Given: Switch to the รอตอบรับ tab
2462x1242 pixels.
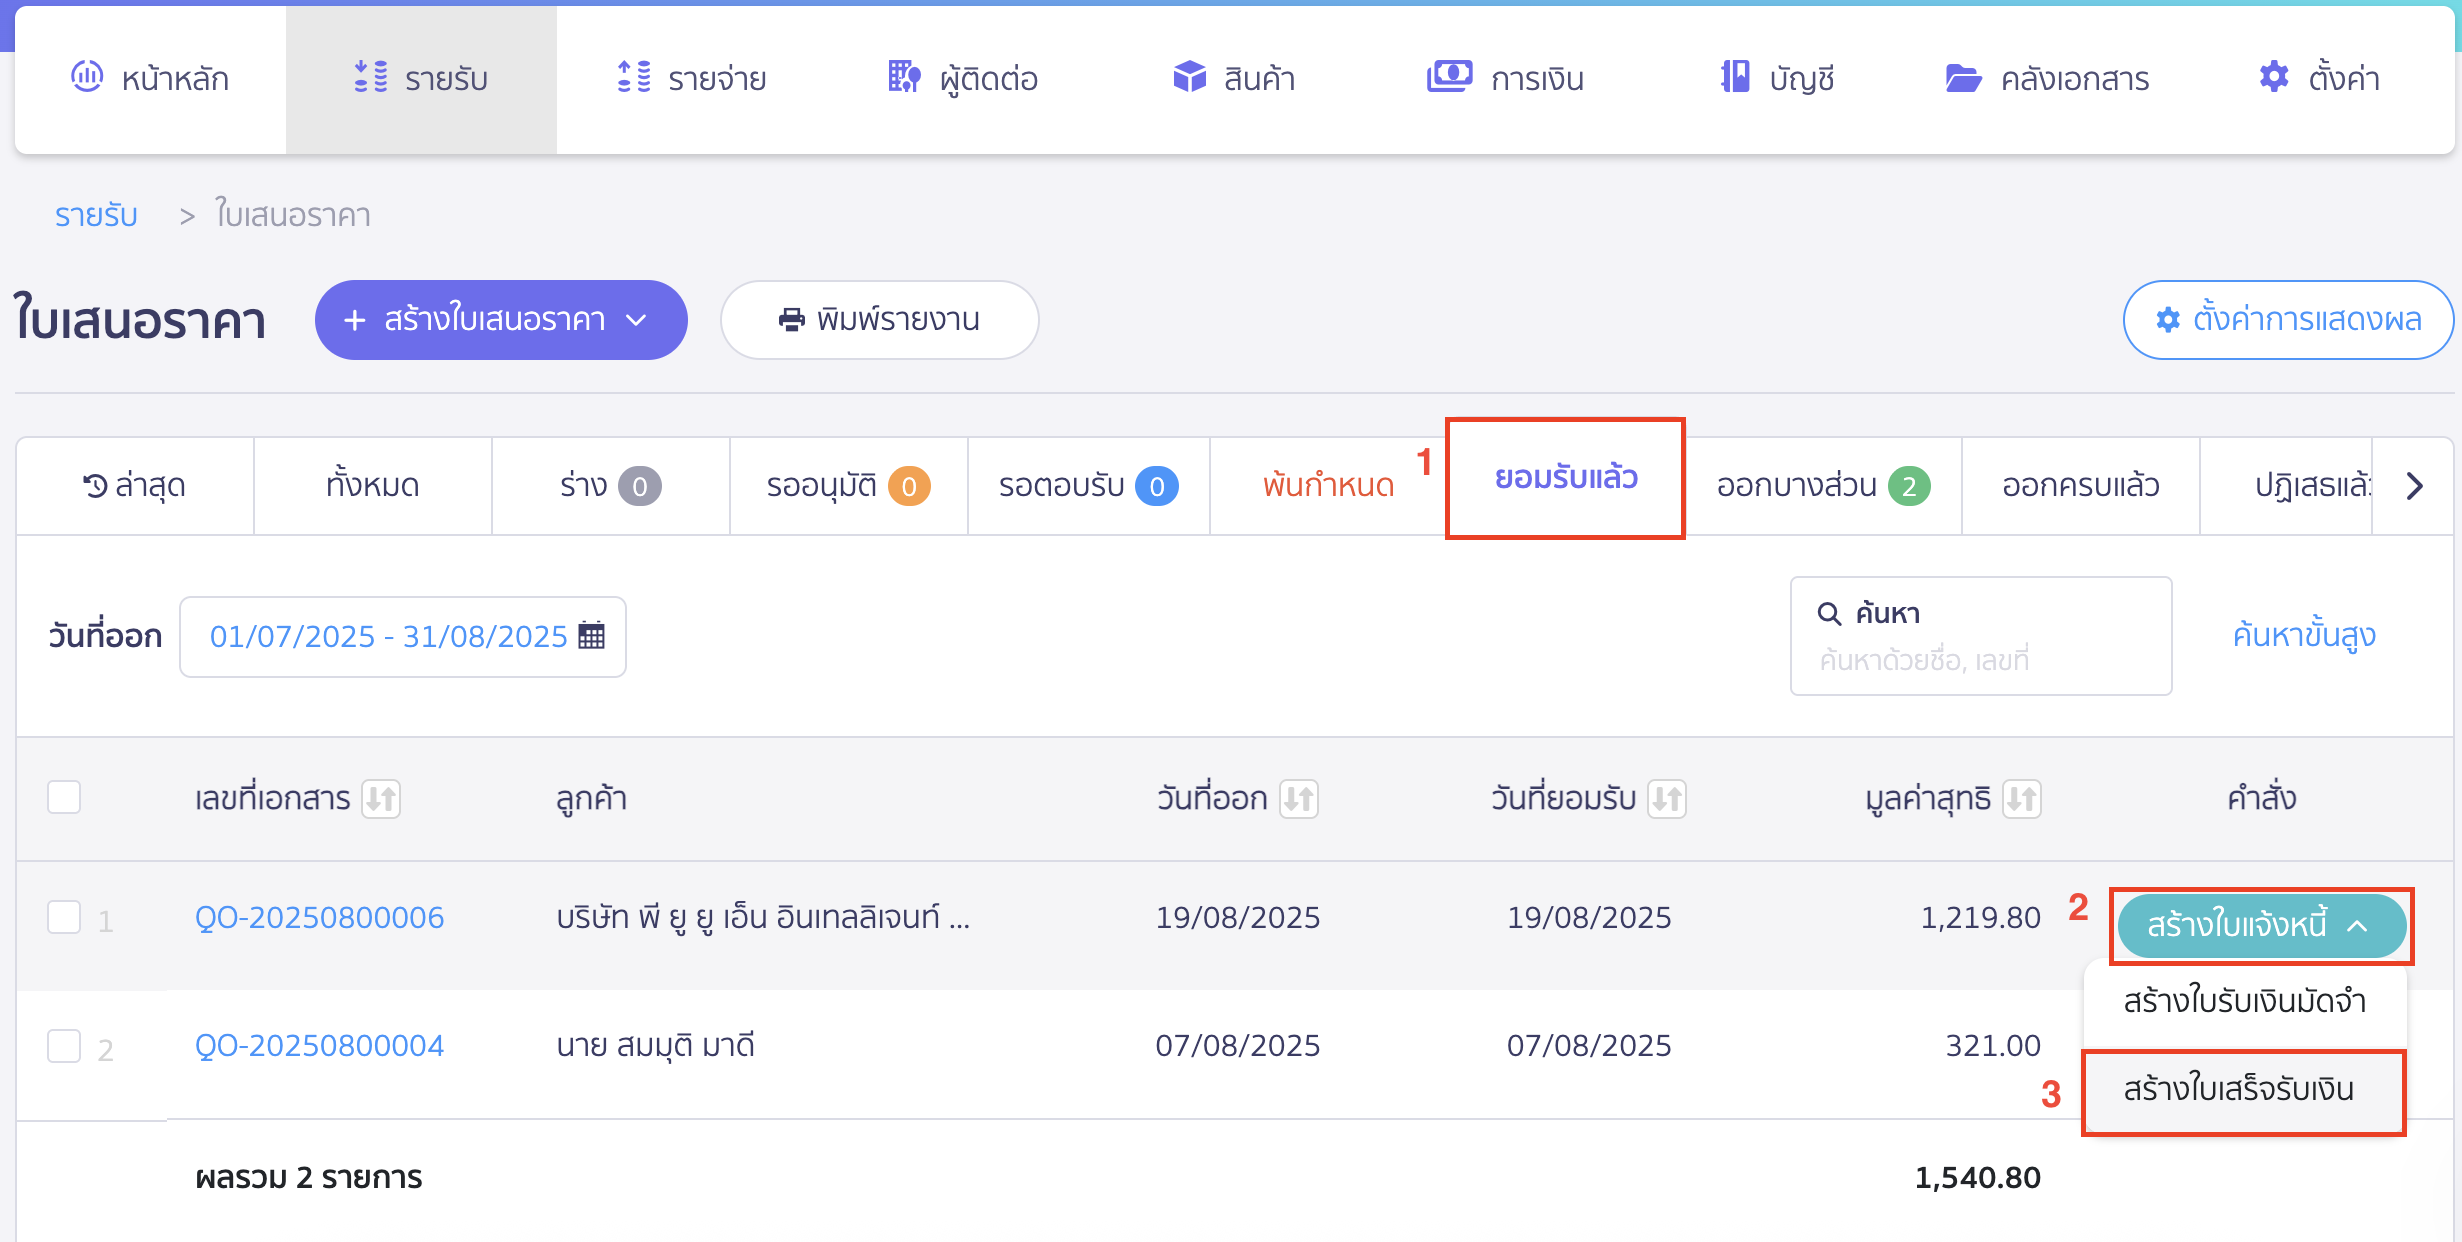Looking at the screenshot, I should click(1089, 486).
